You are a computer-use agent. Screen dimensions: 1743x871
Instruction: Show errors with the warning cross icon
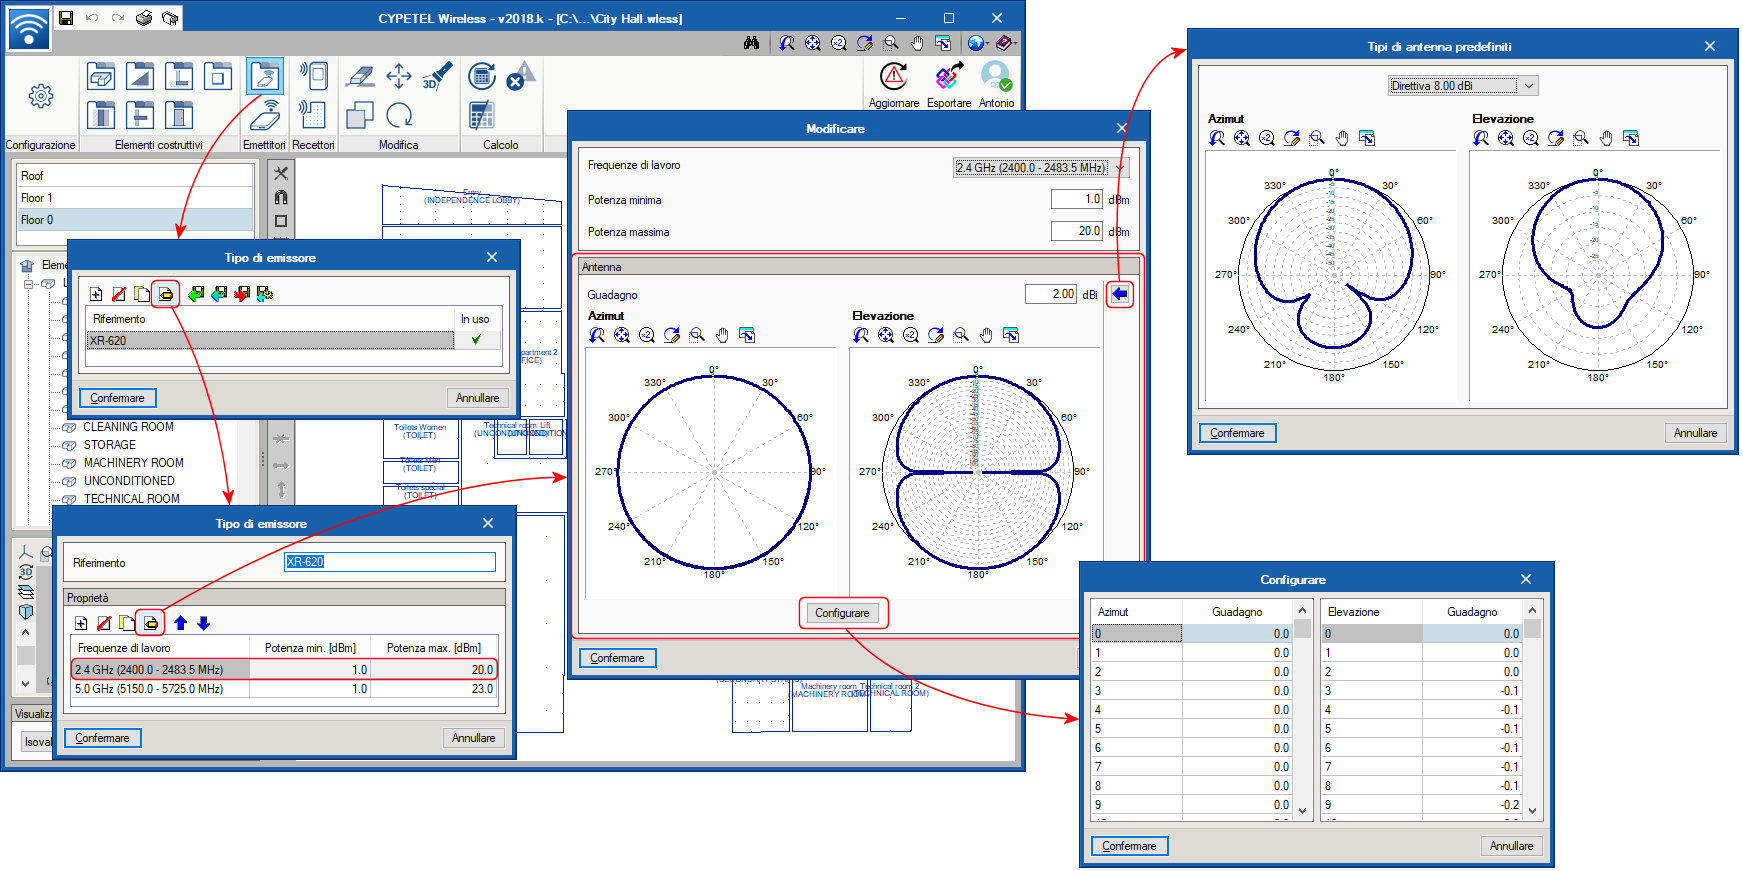[x=519, y=76]
